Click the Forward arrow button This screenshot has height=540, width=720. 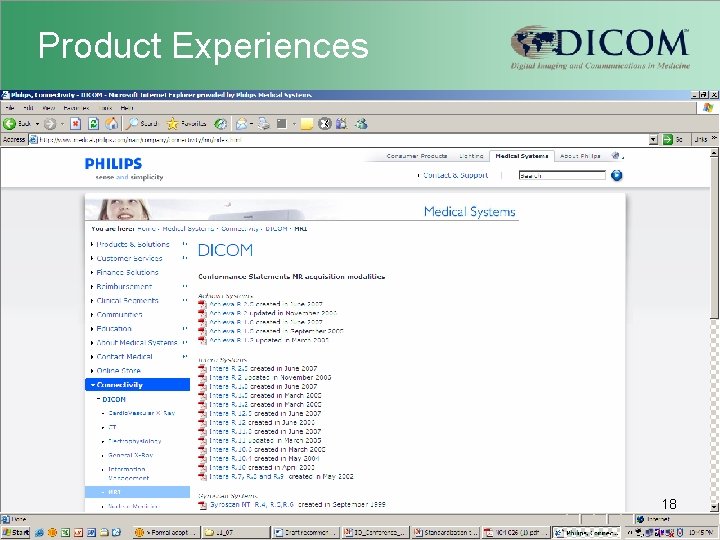pos(50,124)
